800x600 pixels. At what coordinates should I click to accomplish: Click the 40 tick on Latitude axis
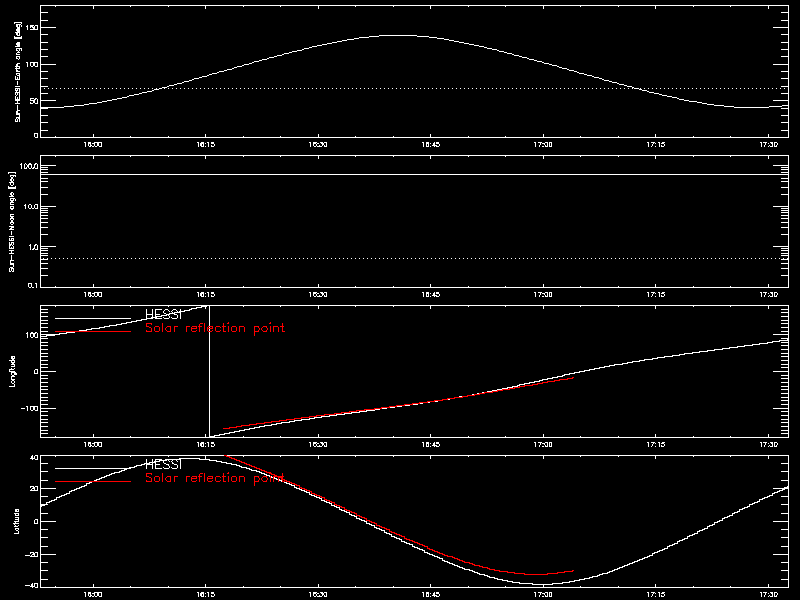[x=34, y=458]
